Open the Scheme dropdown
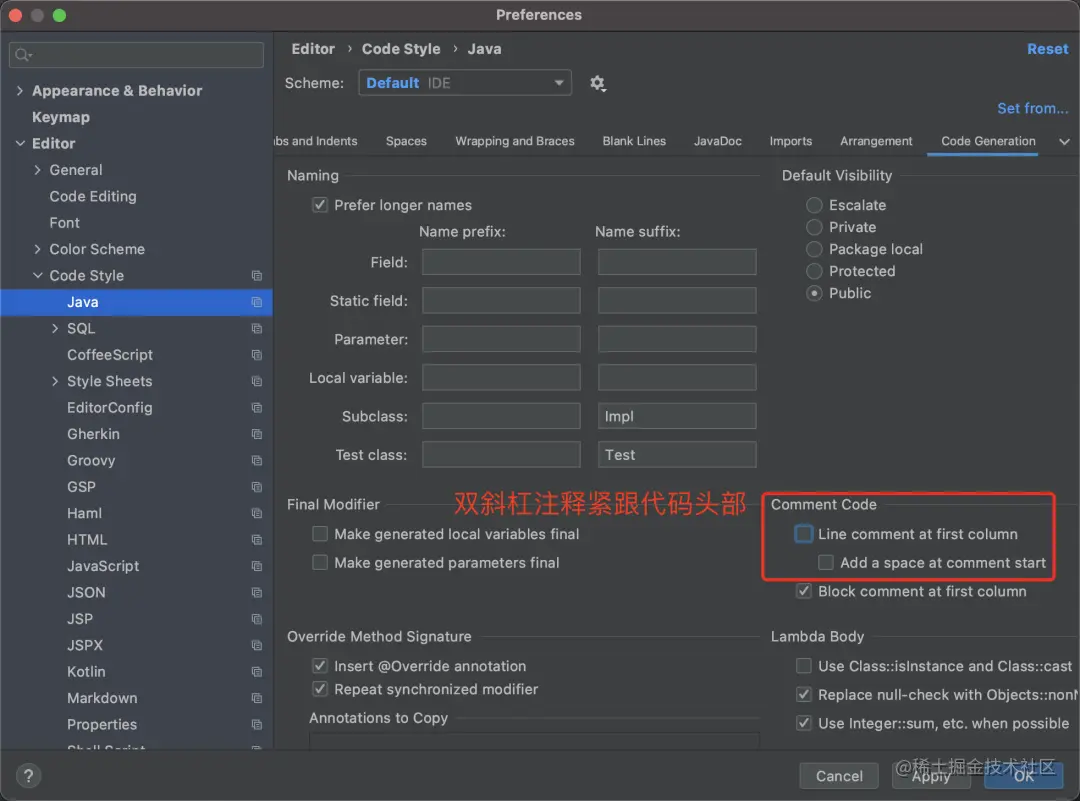This screenshot has width=1080, height=801. [x=465, y=83]
